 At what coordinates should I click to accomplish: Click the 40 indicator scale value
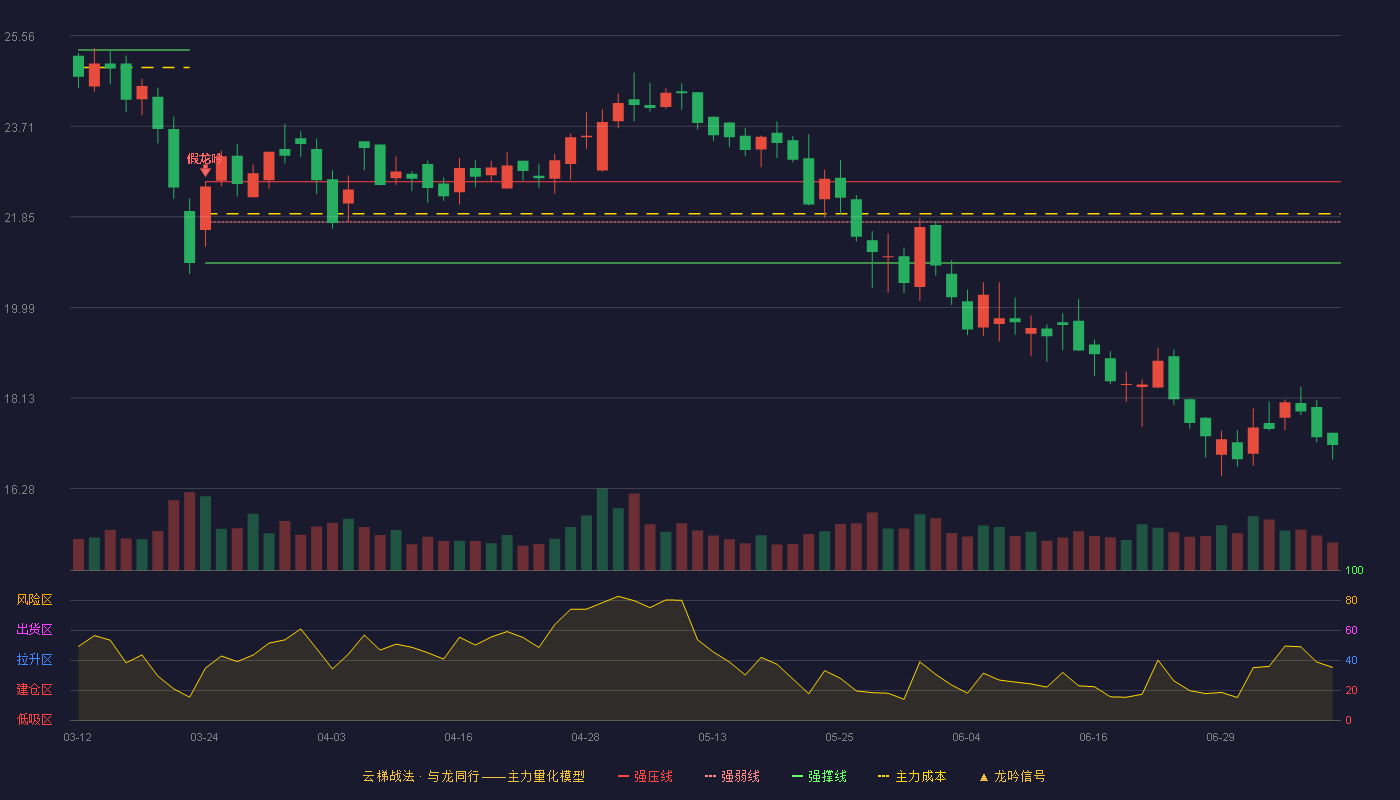(1351, 660)
